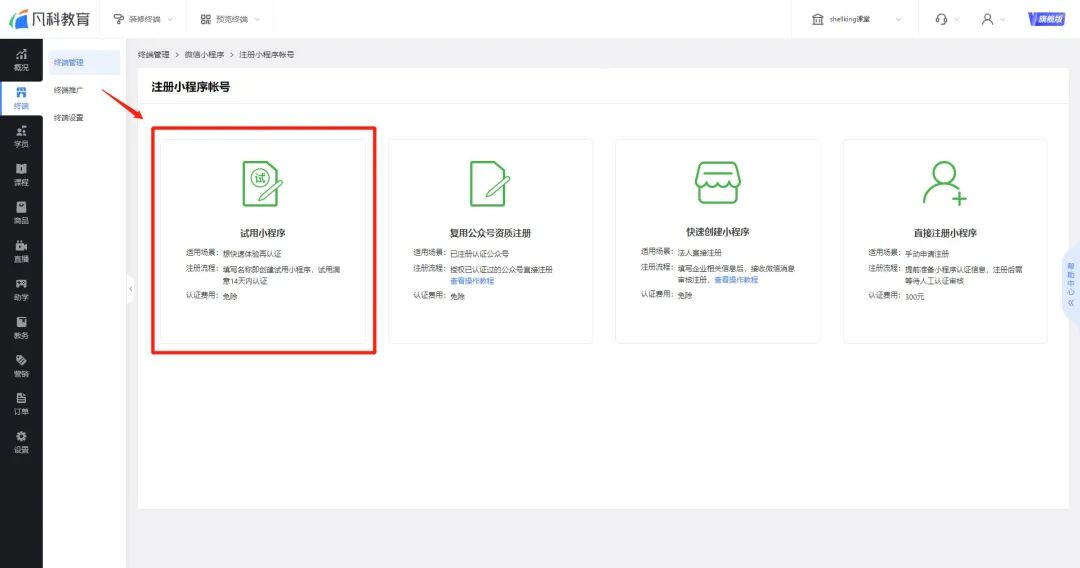
Task: Click the 凡科教育 logo
Action: [x=50, y=19]
